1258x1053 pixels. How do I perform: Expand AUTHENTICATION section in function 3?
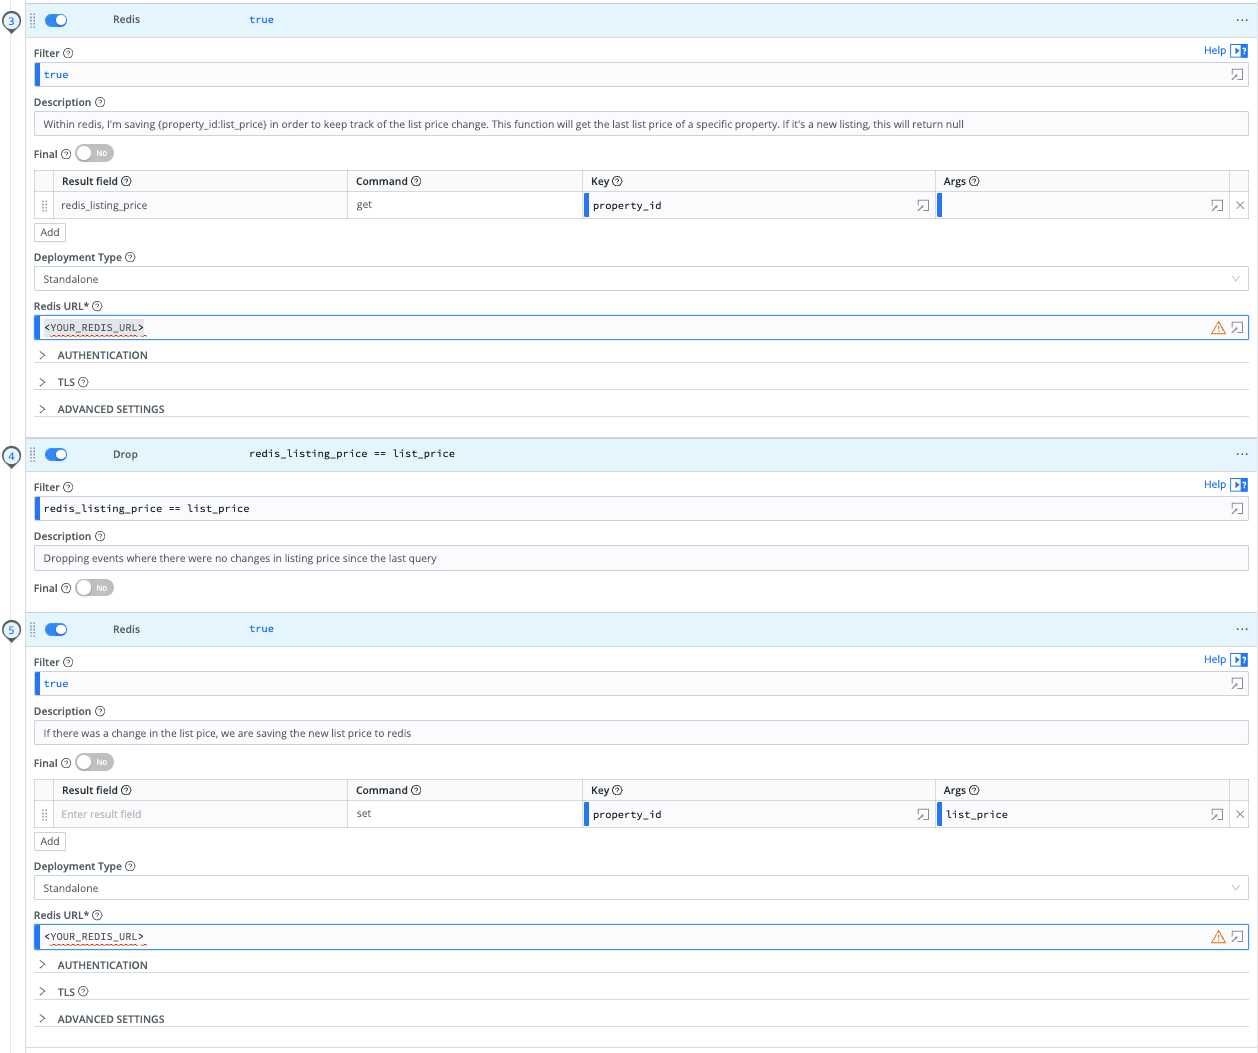102,356
